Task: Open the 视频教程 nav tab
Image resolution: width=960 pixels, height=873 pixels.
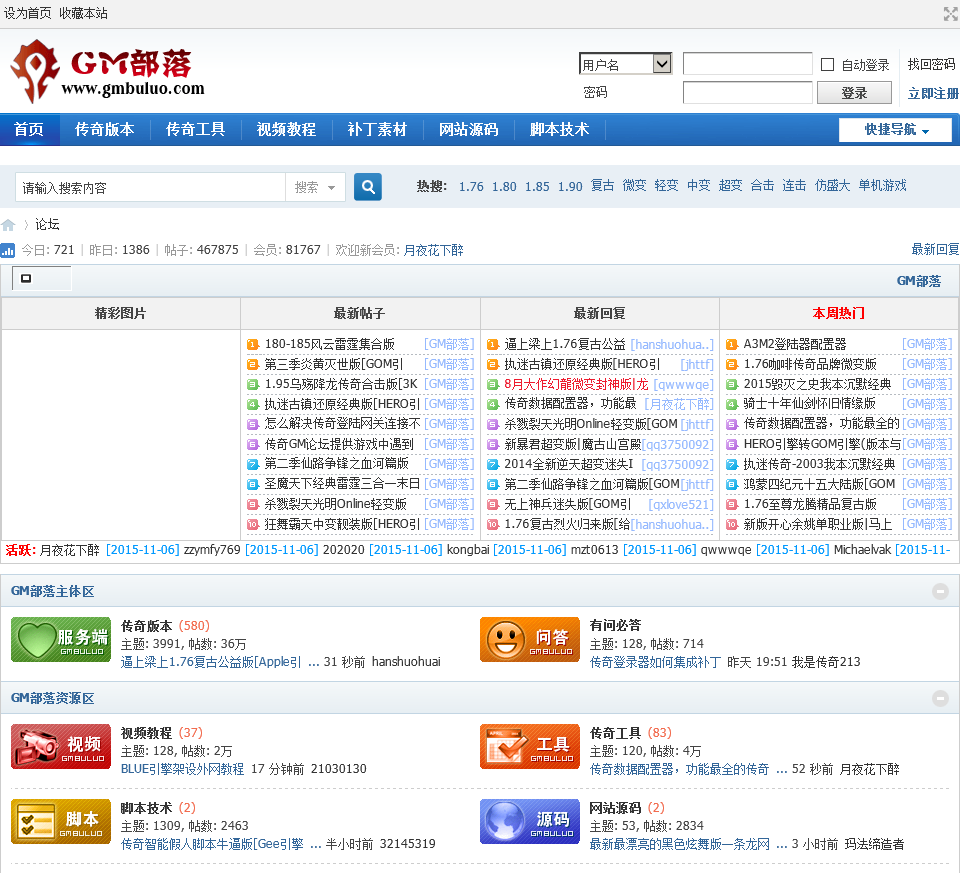Action: pos(287,129)
